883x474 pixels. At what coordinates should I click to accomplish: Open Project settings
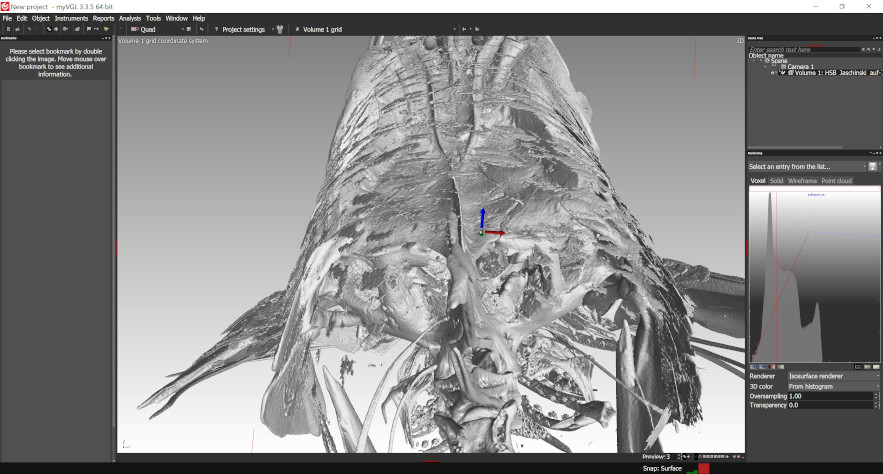tap(243, 29)
